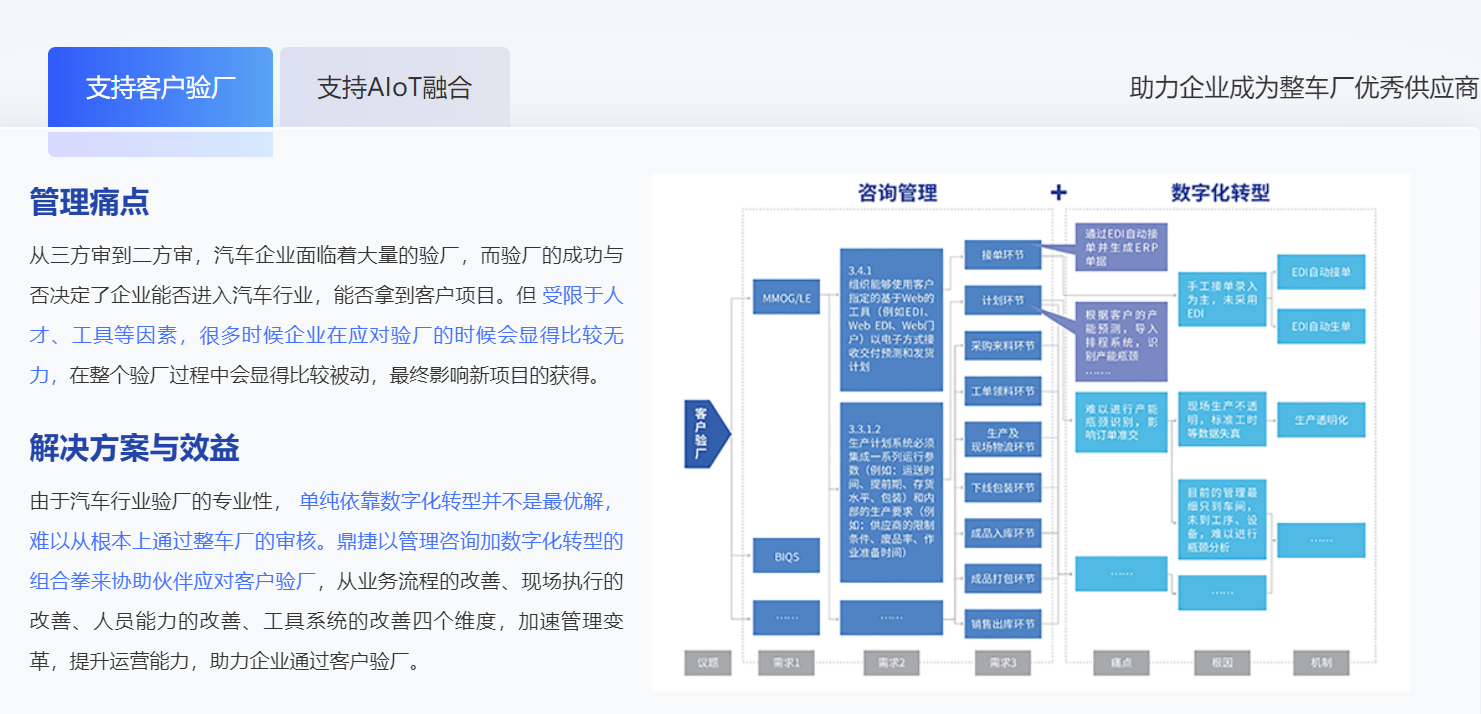Viewport: 1481px width, 714px height.
Task: Click the 根因 gray label
Action: (x=1222, y=662)
